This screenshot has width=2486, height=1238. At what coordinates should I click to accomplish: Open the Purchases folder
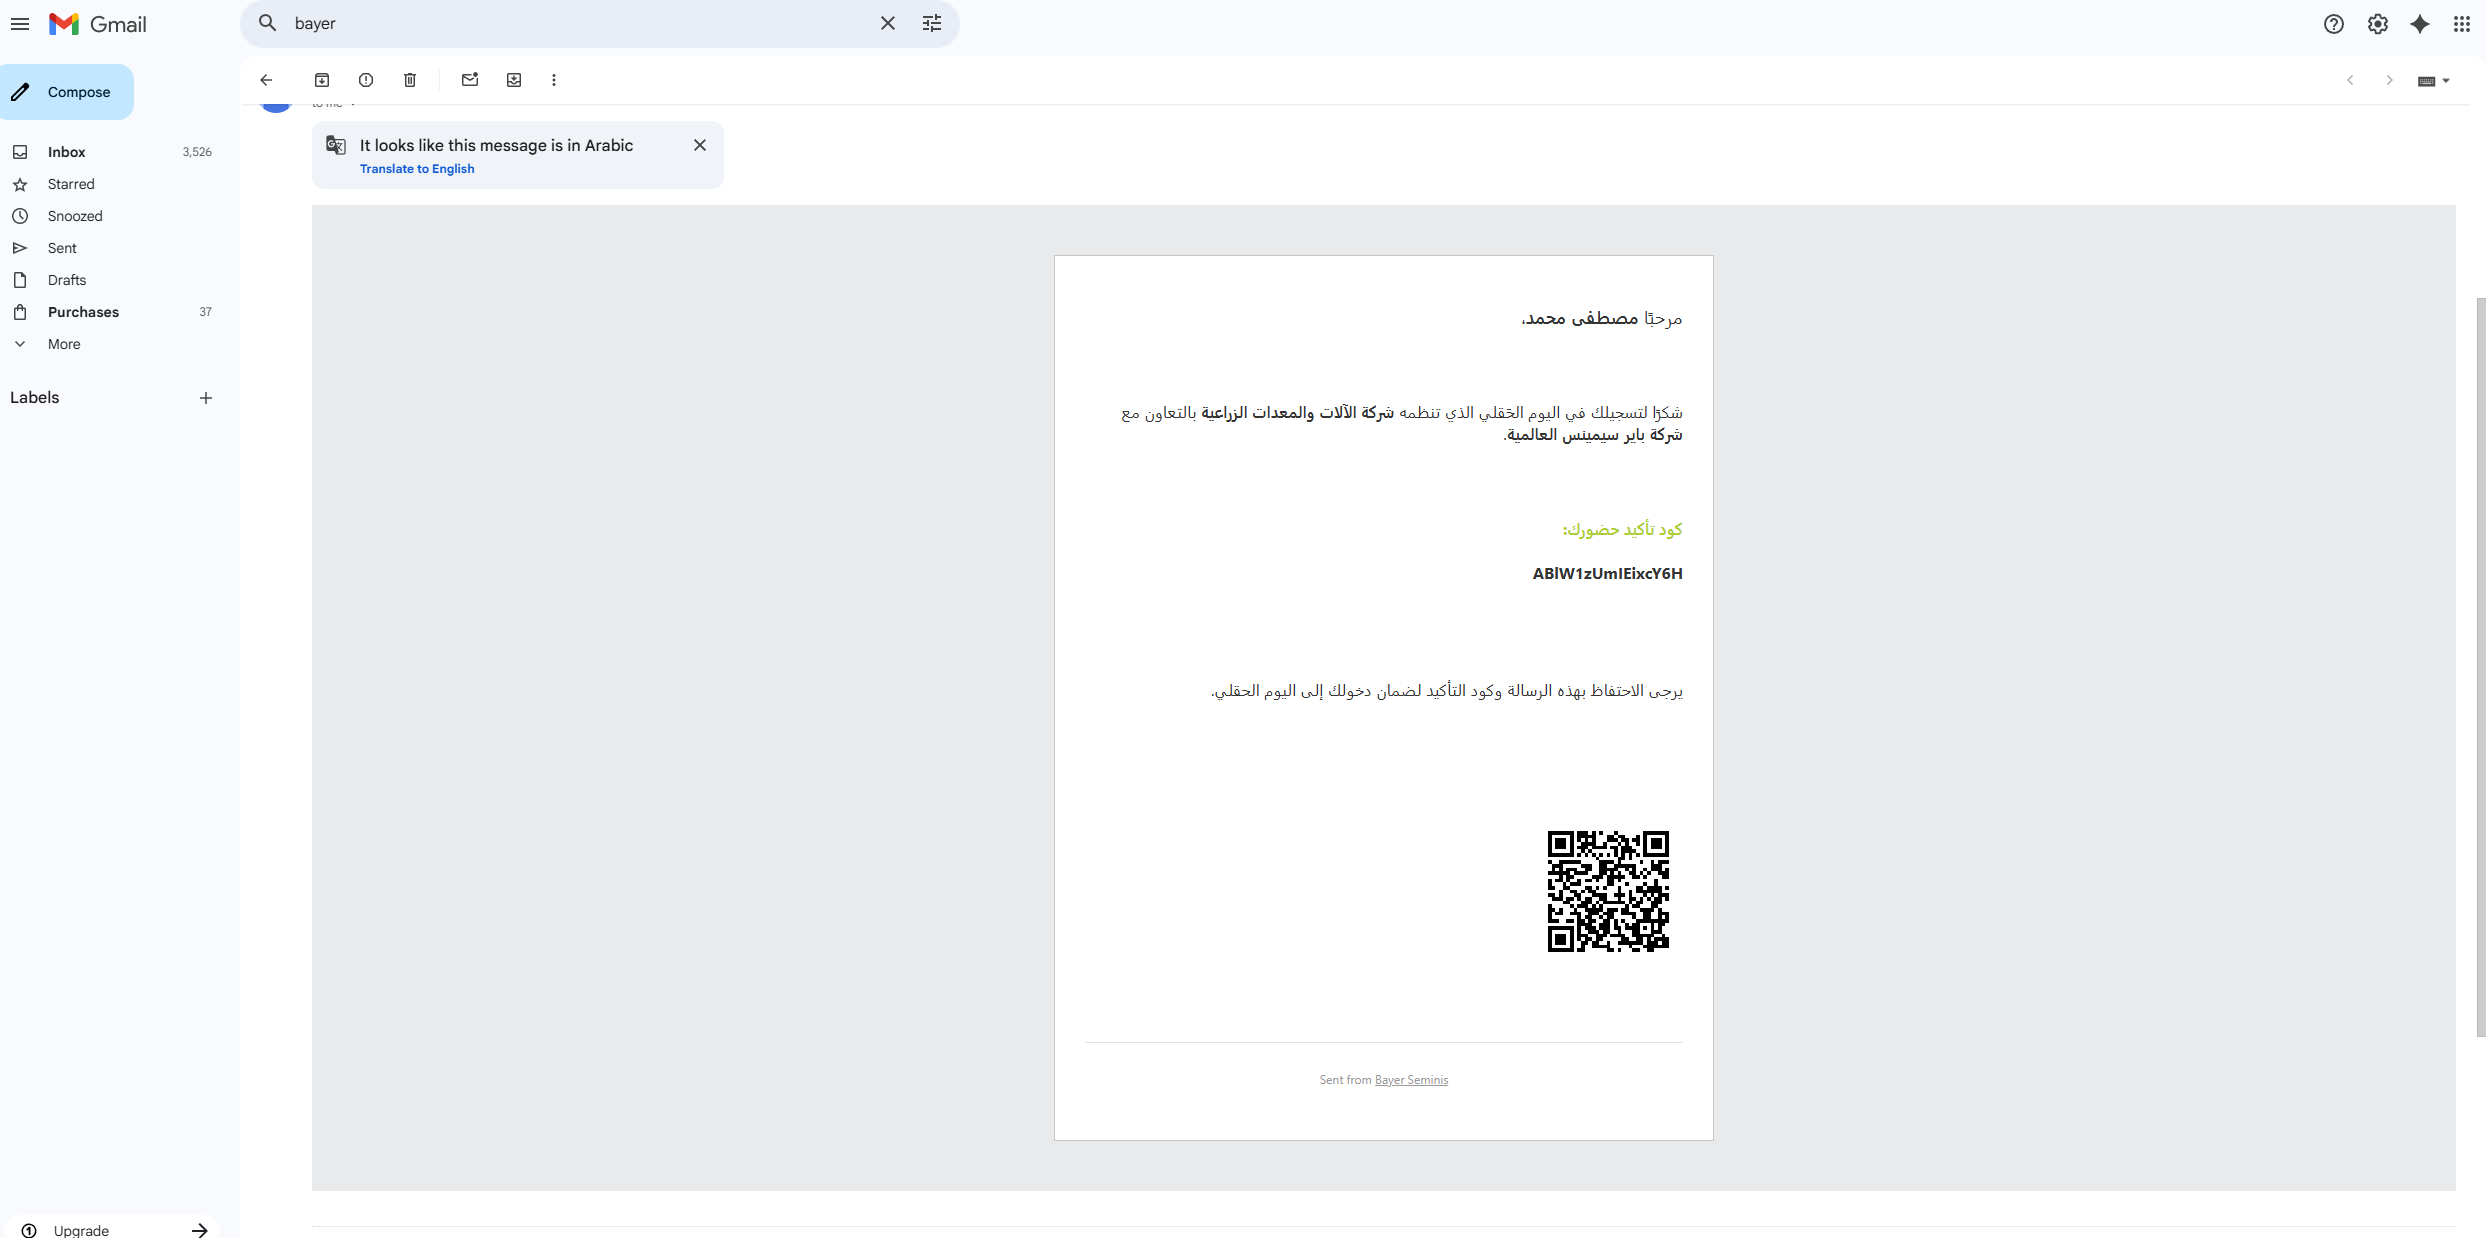[83, 312]
